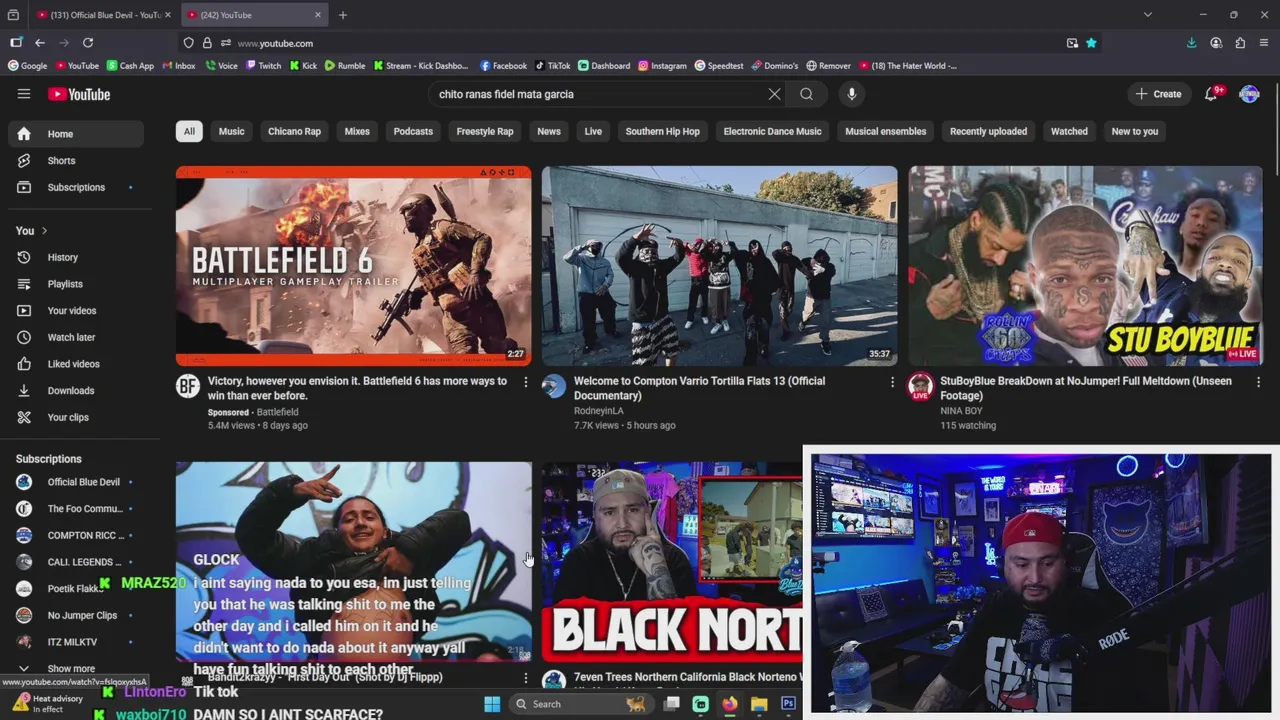1280x720 pixels.
Task: Reload page with browser refresh icon
Action: tap(88, 43)
